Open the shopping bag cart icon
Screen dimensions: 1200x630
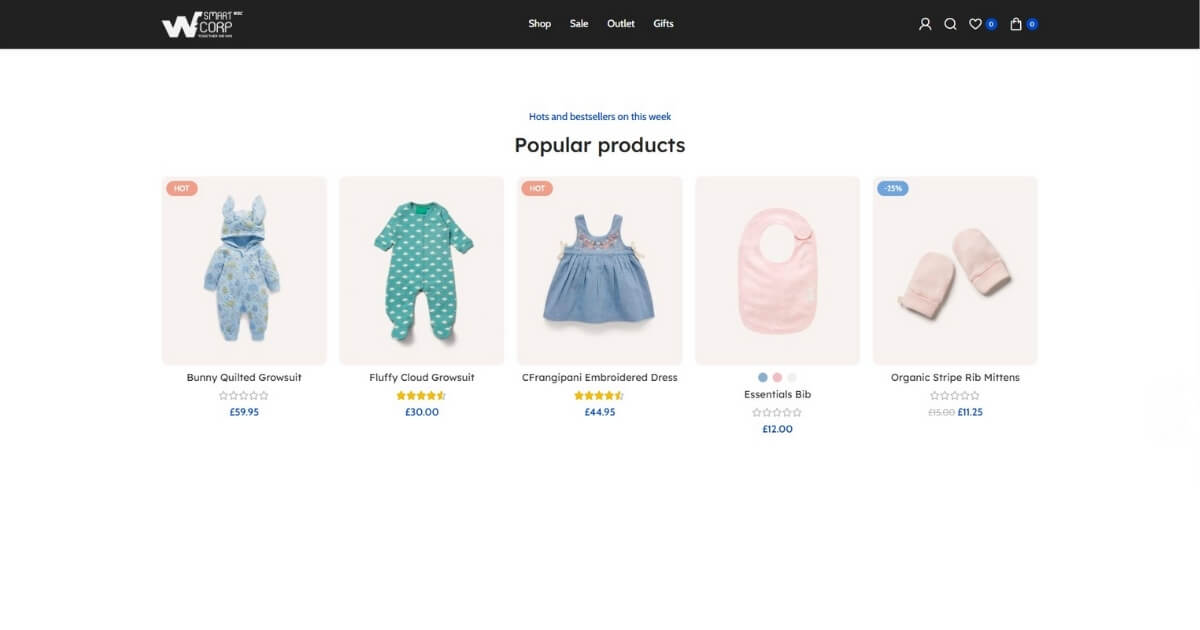(x=1014, y=23)
